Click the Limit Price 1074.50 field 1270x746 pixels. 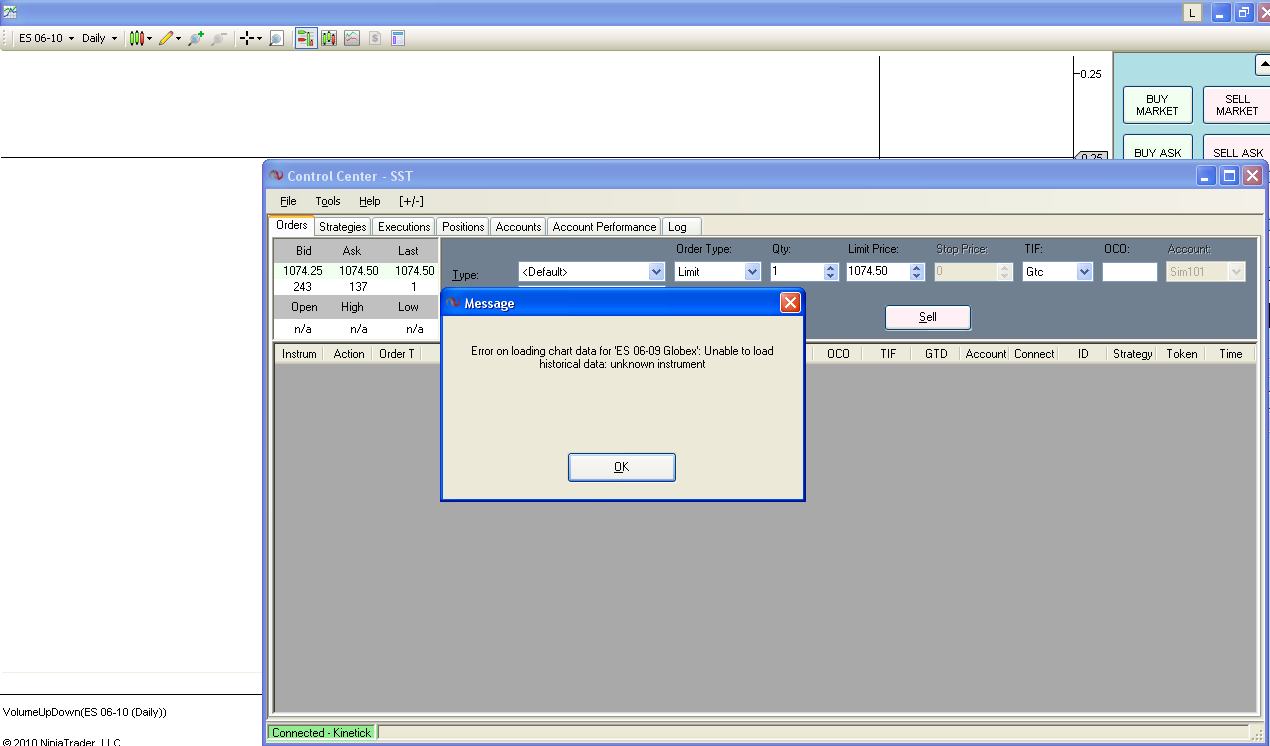click(878, 271)
